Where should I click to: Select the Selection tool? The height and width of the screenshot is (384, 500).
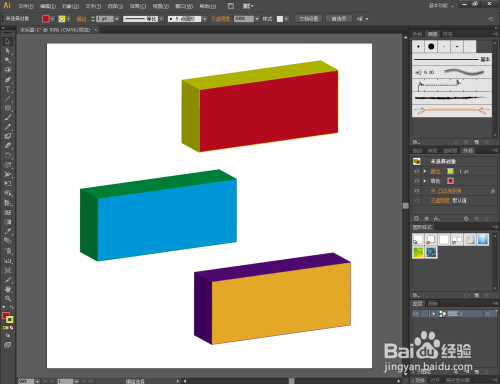point(8,41)
